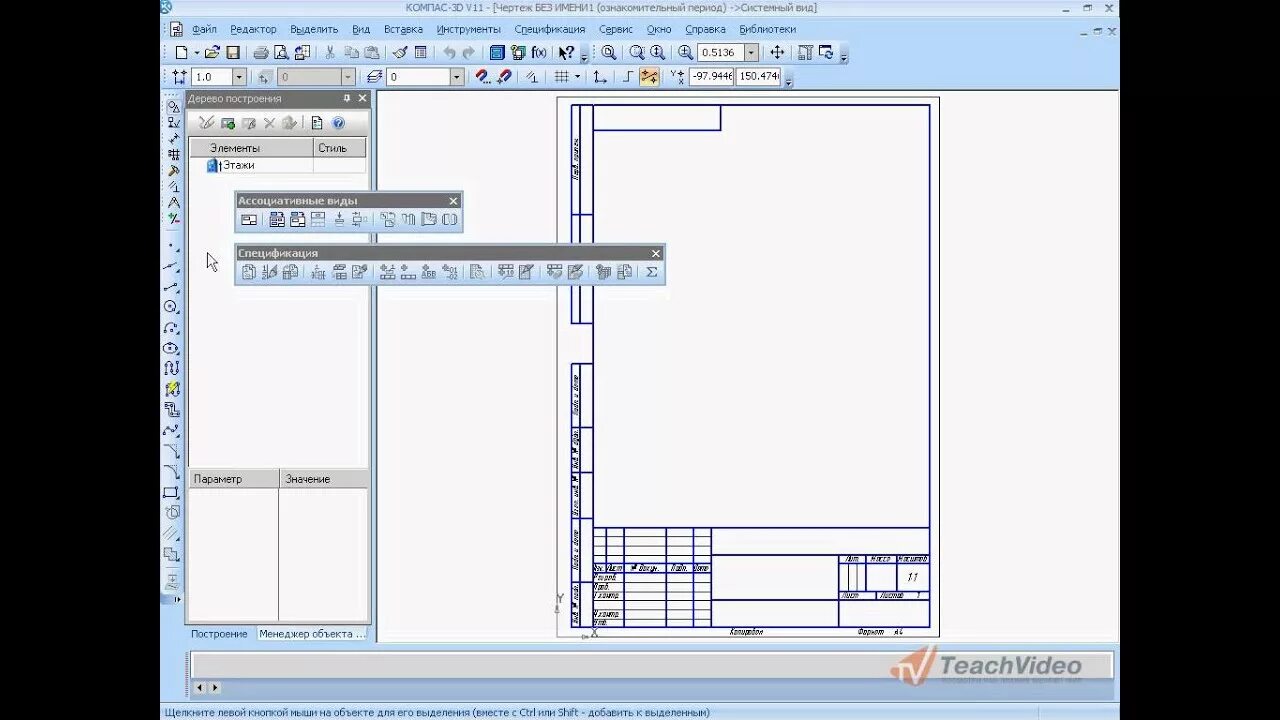1280x720 pixels.
Task: Click the Y coordinate field showing 150.474
Action: [758, 77]
